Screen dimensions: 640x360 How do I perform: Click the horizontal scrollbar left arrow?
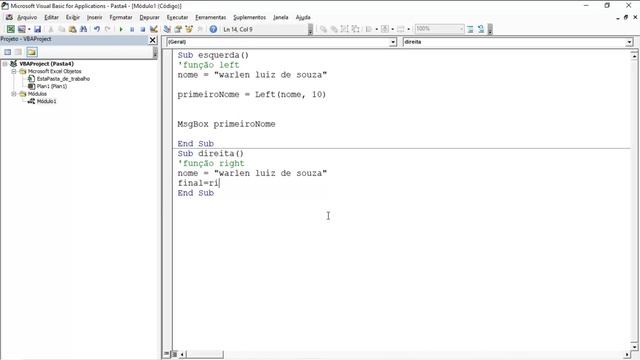tap(182, 354)
